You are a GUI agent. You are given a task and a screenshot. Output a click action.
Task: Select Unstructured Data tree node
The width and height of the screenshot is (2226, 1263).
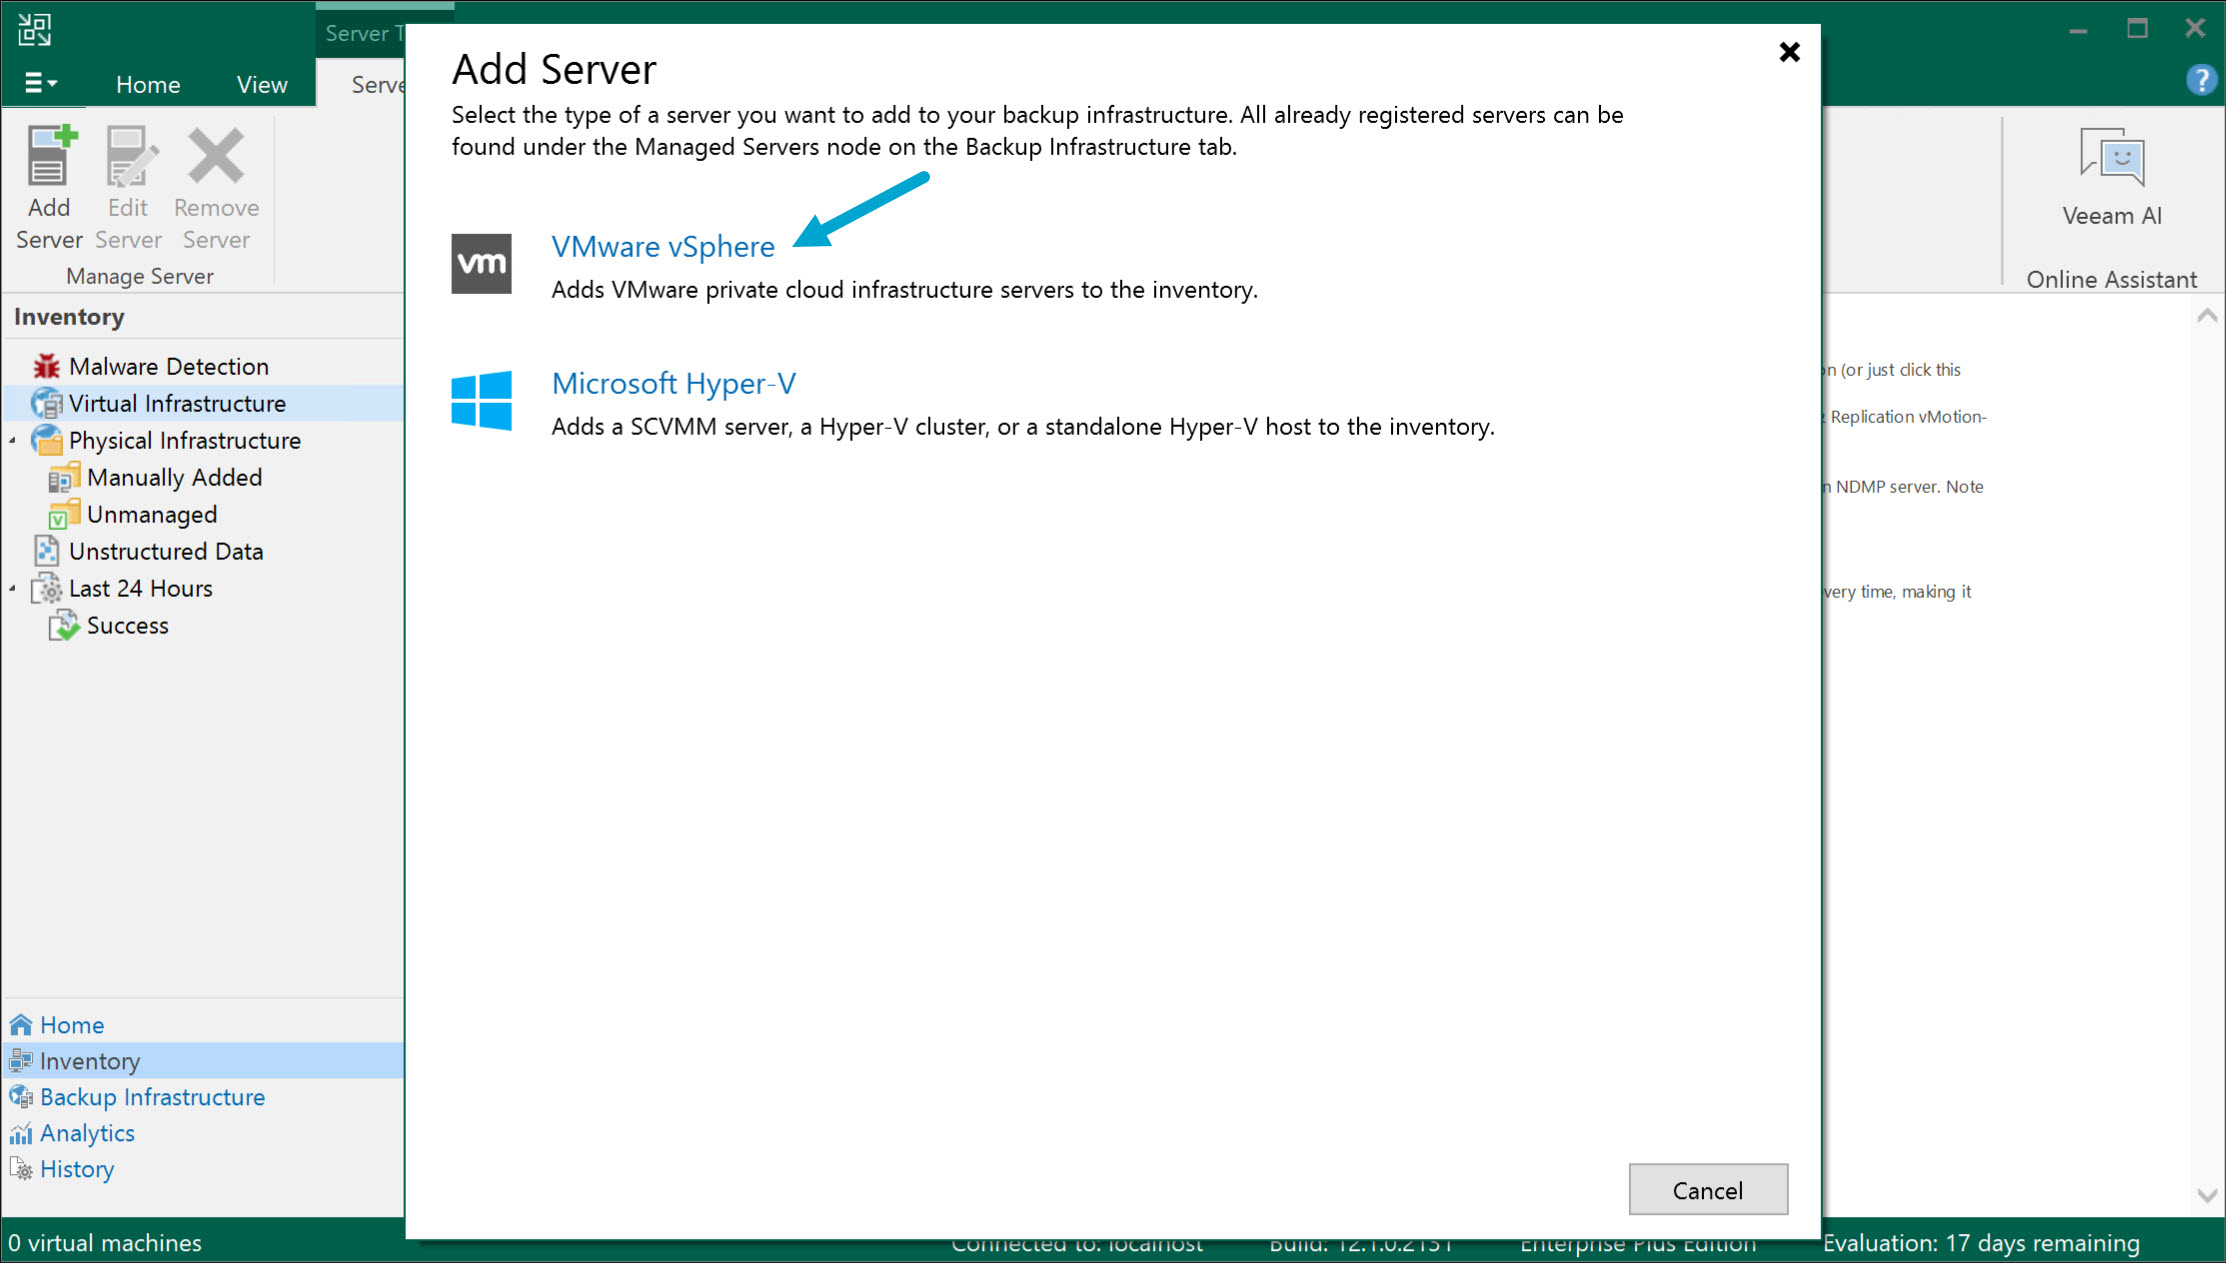click(165, 551)
